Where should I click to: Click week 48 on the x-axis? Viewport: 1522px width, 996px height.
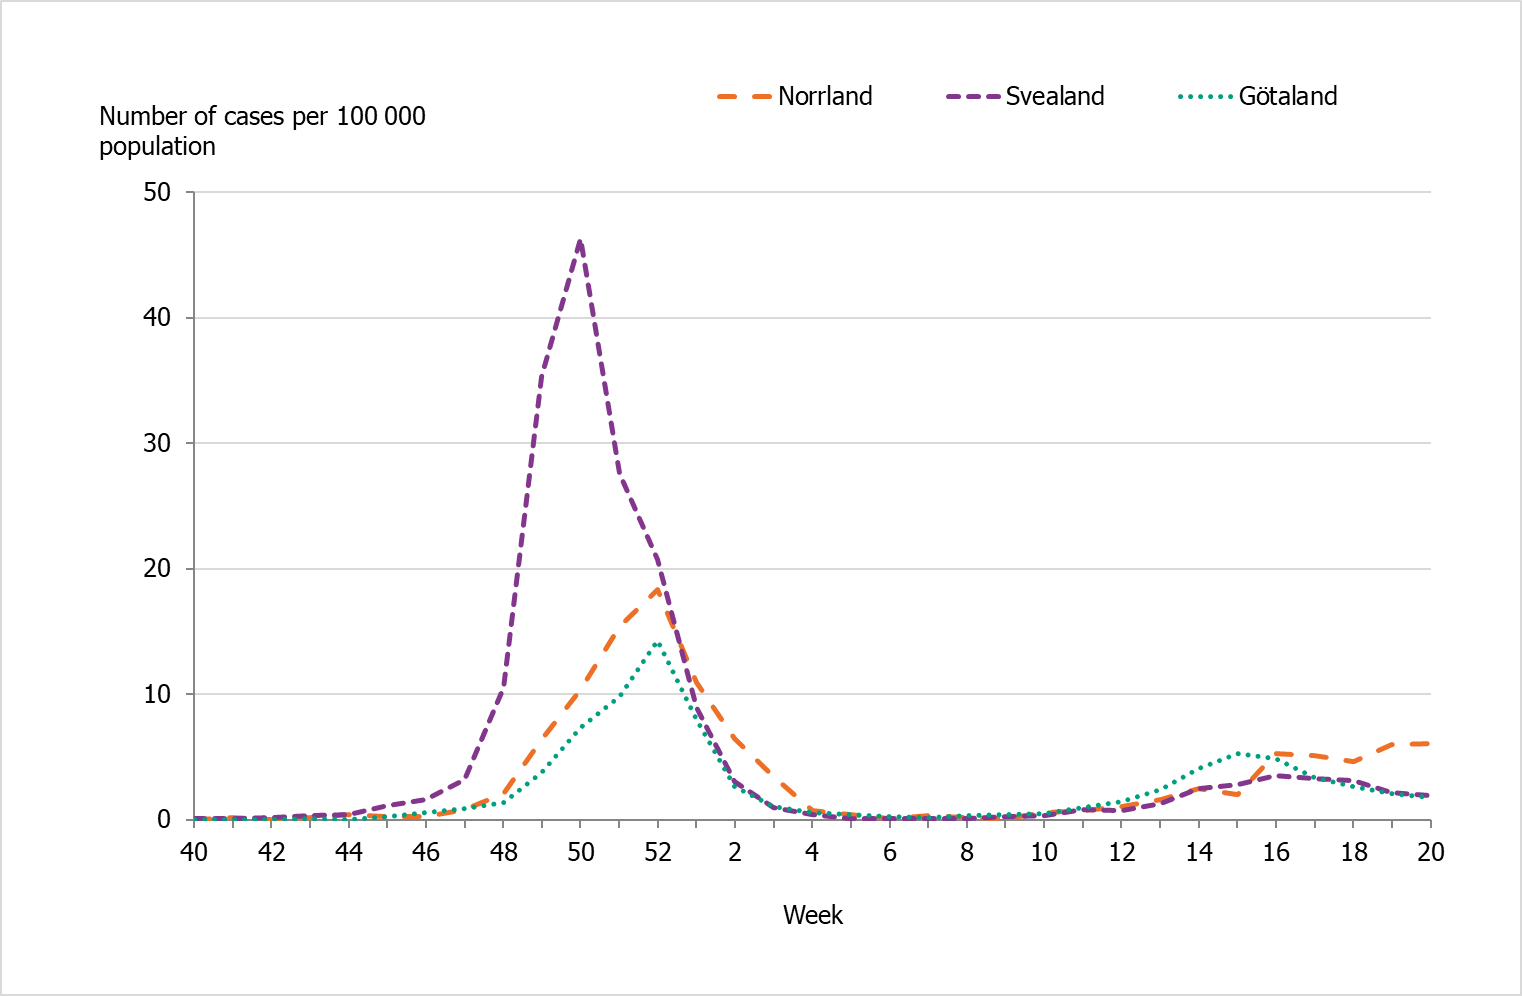pyautogui.click(x=503, y=852)
